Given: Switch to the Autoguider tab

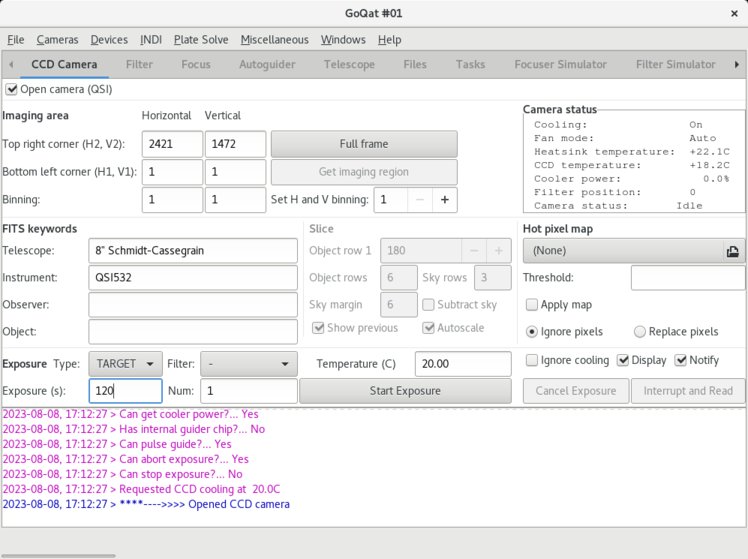Looking at the screenshot, I should [267, 64].
